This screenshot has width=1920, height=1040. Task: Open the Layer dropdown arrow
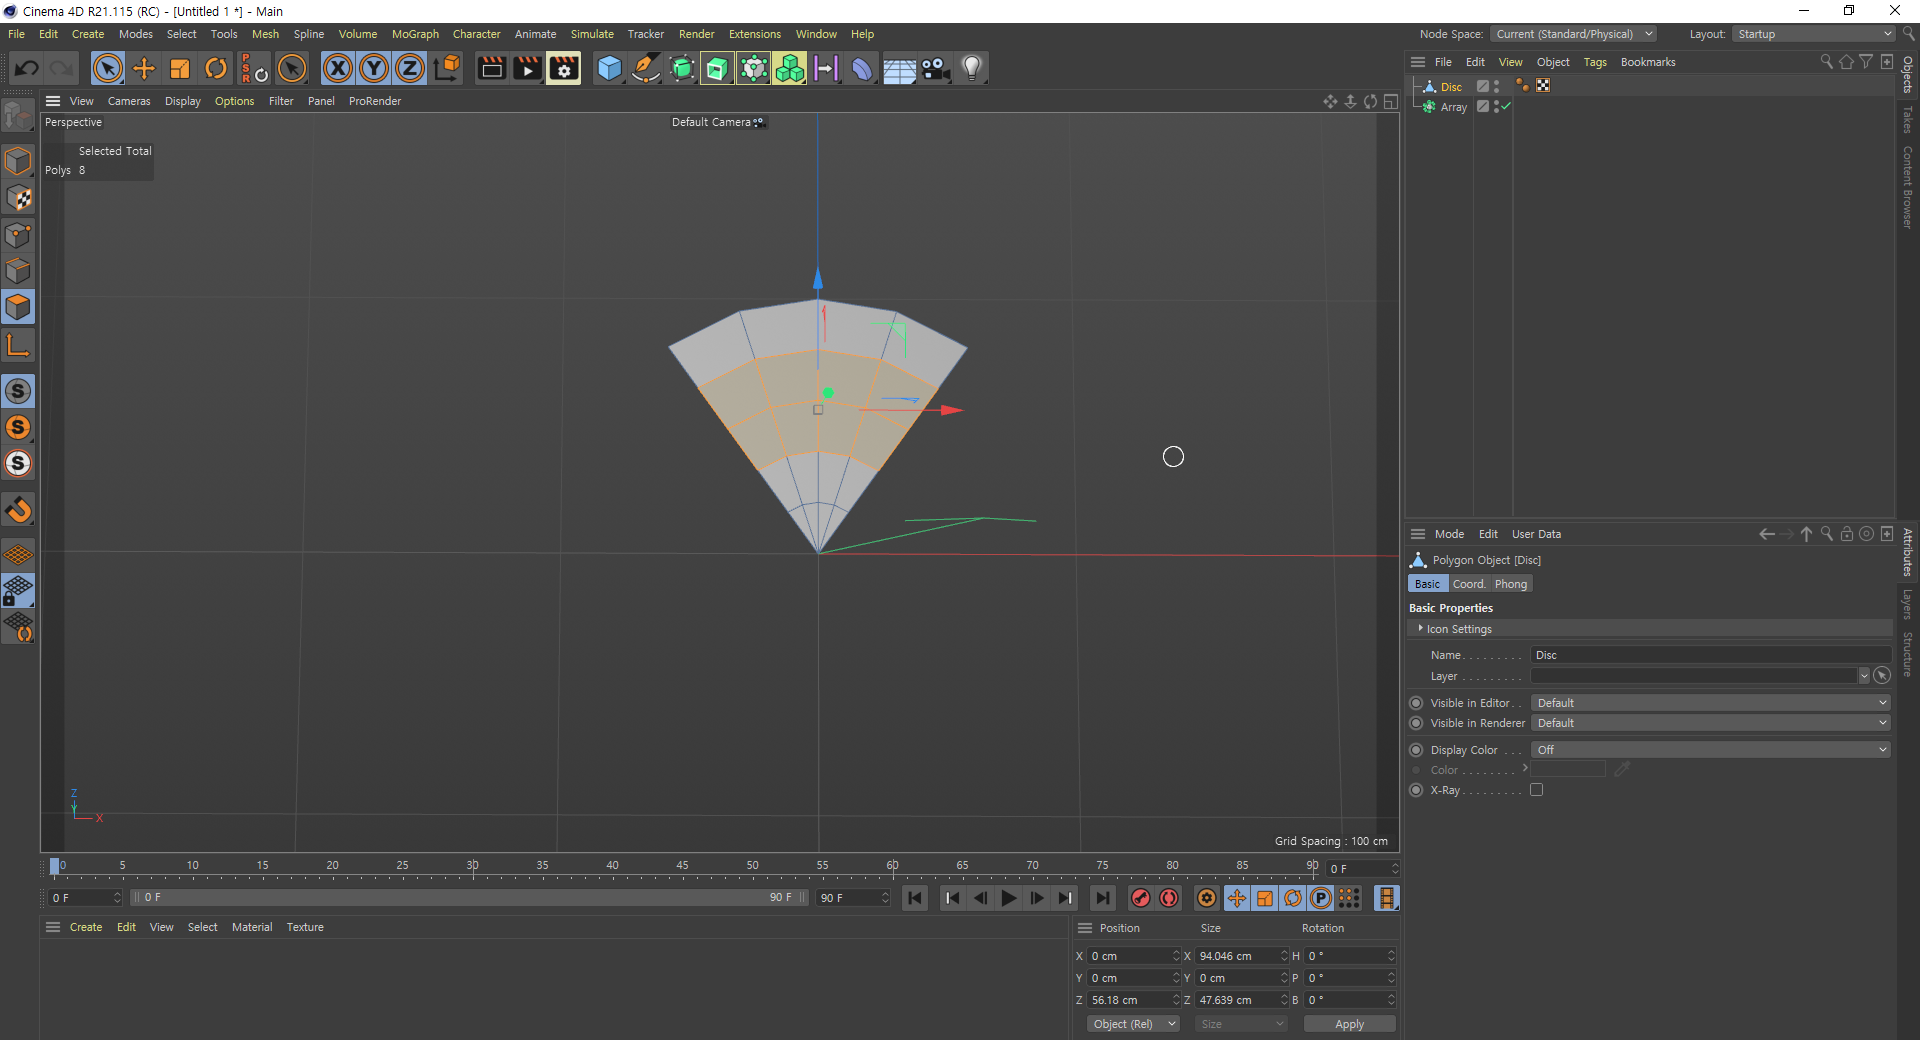(x=1864, y=676)
